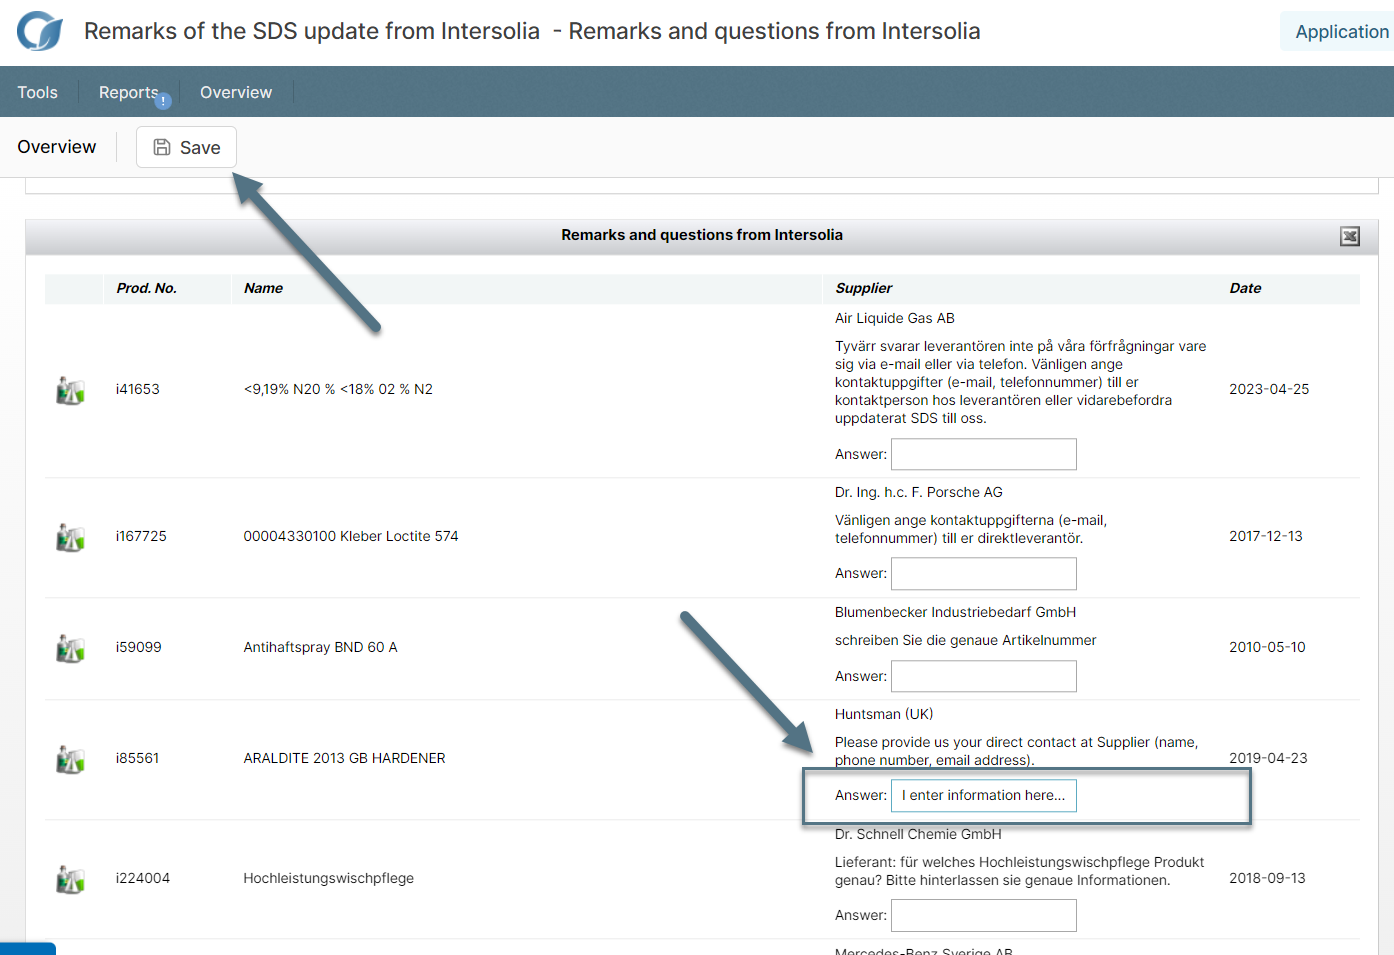The image size is (1394, 955).
Task: Click product name Hochleistungswischpflege
Action: [328, 878]
